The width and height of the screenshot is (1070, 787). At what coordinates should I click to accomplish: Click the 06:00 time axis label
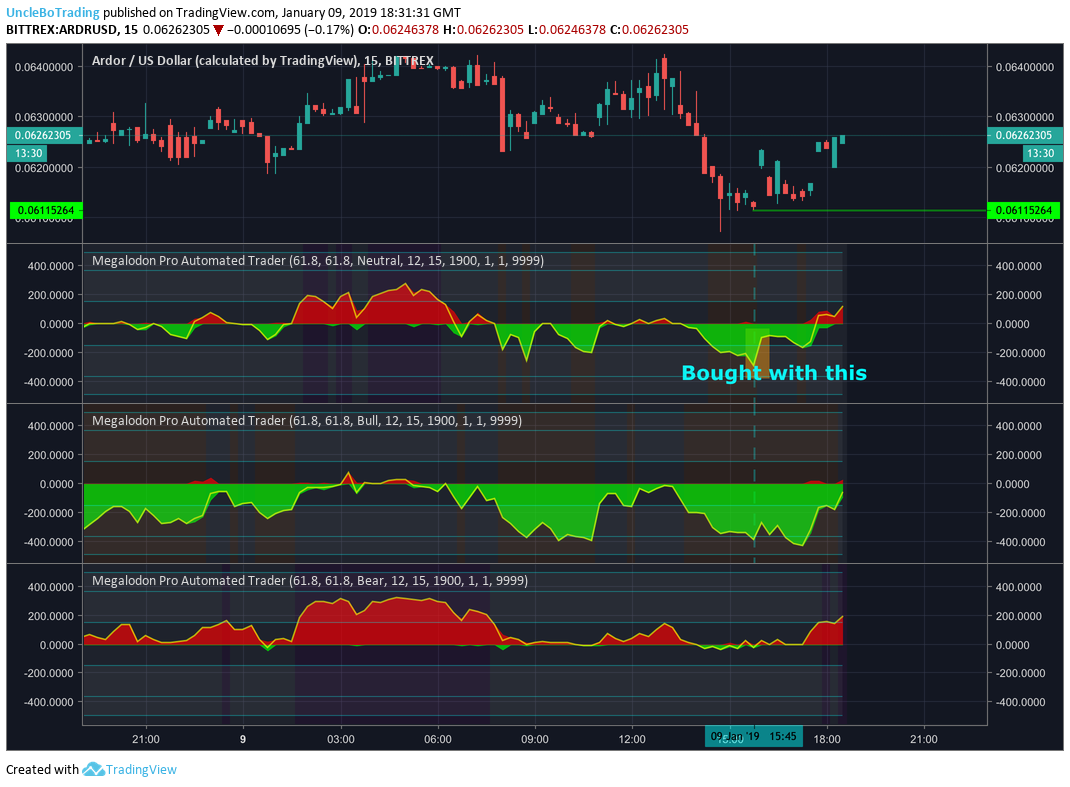pos(437,739)
